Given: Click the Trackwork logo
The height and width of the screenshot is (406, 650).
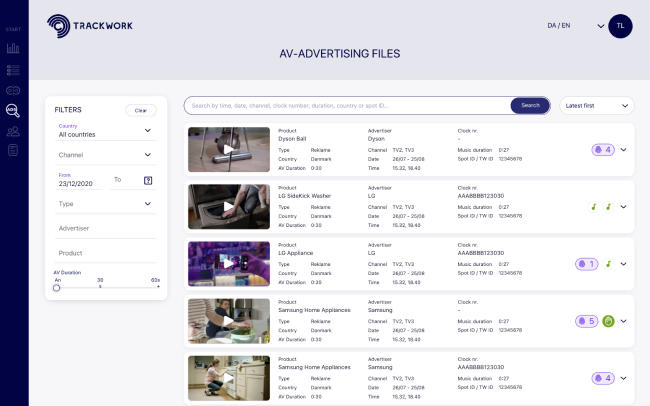Looking at the screenshot, I should point(90,26).
